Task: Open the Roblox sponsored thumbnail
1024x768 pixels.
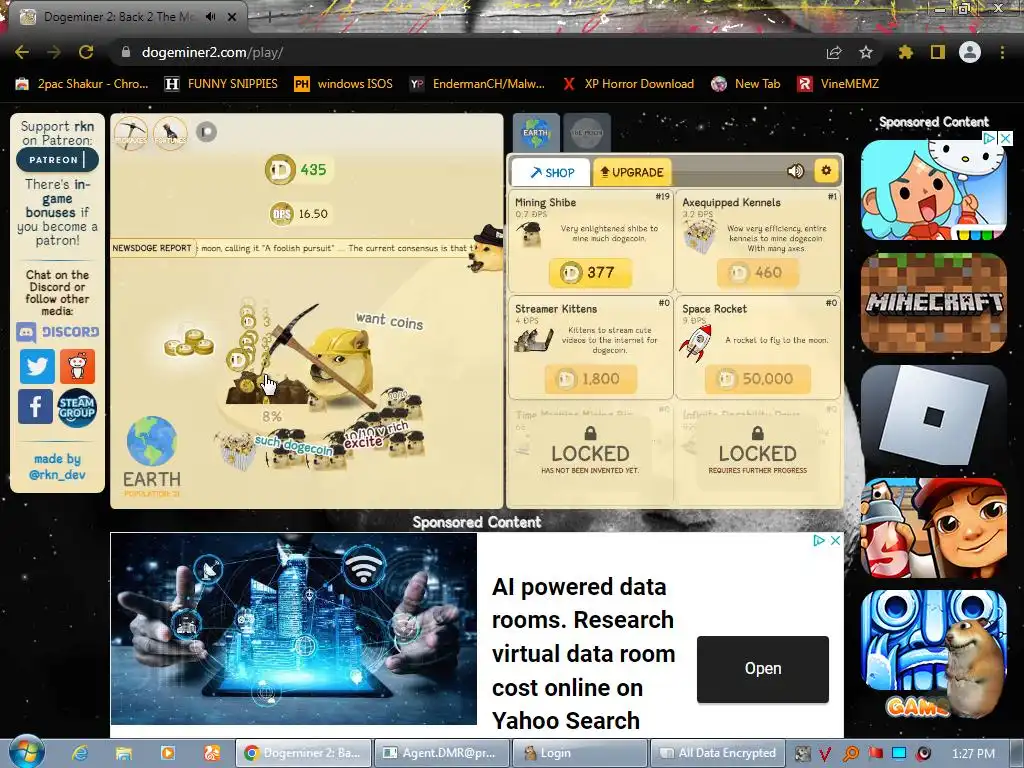Action: pyautogui.click(x=933, y=415)
